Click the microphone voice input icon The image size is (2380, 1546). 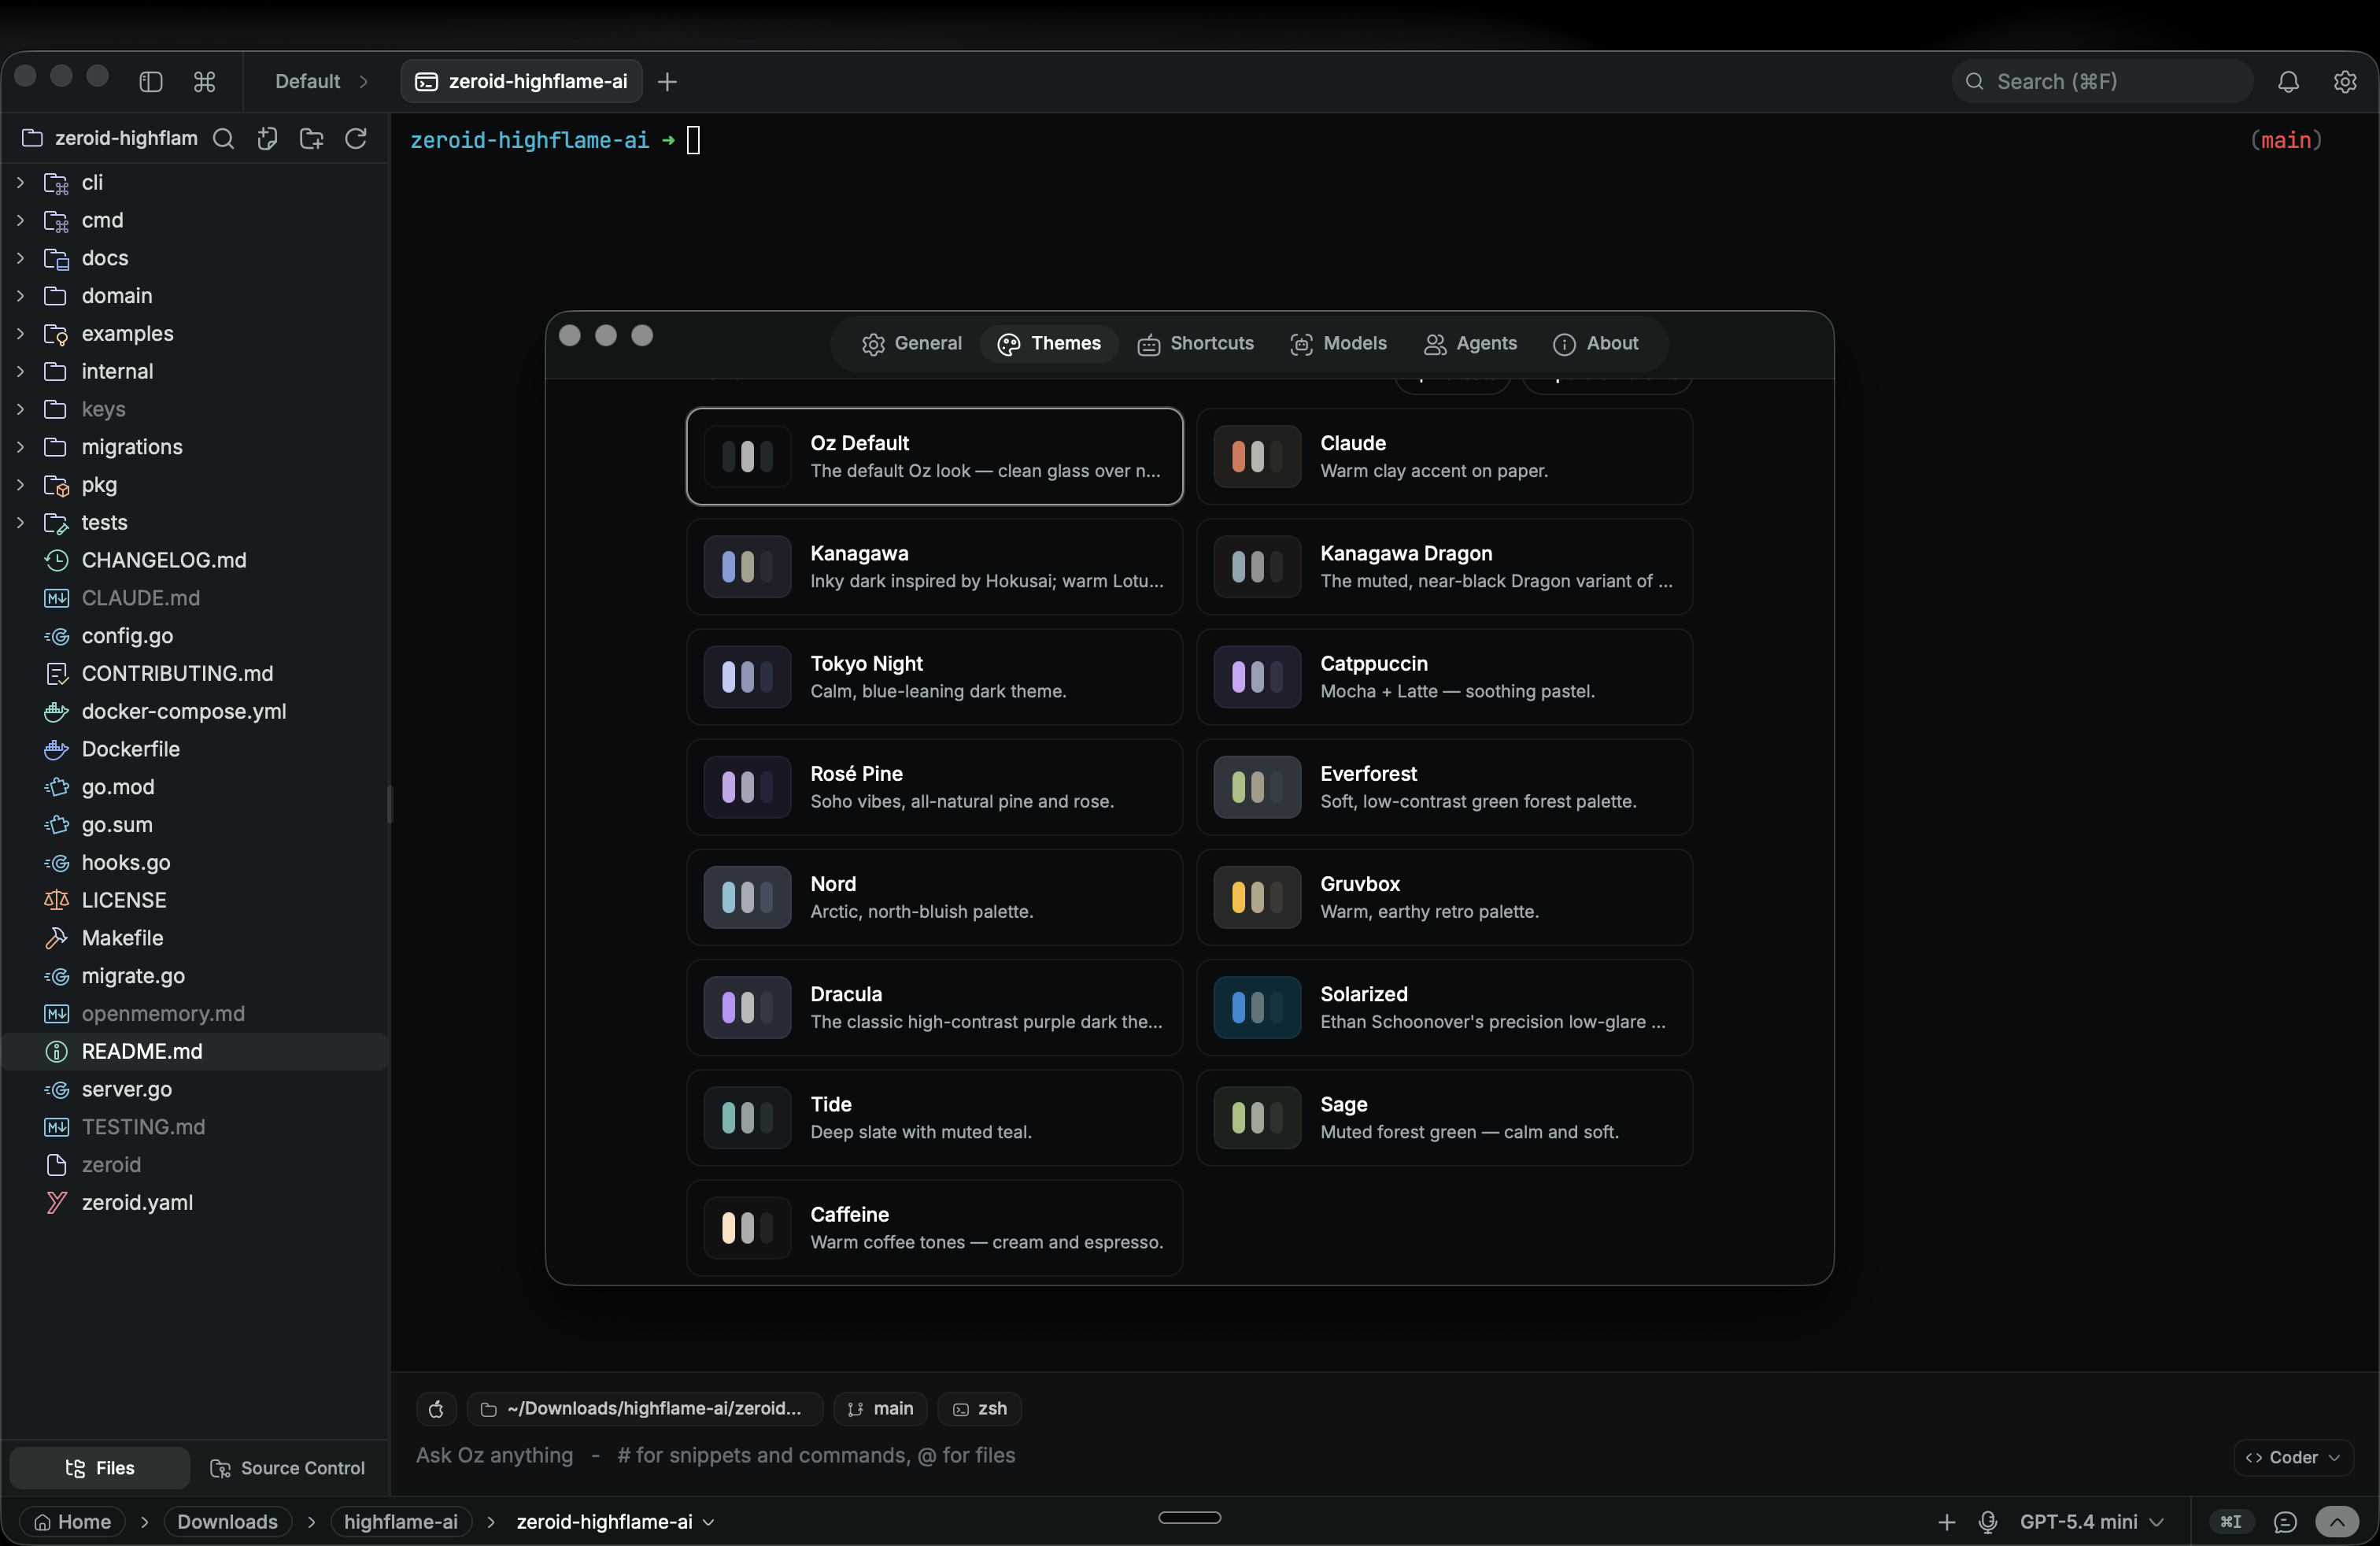point(1988,1521)
